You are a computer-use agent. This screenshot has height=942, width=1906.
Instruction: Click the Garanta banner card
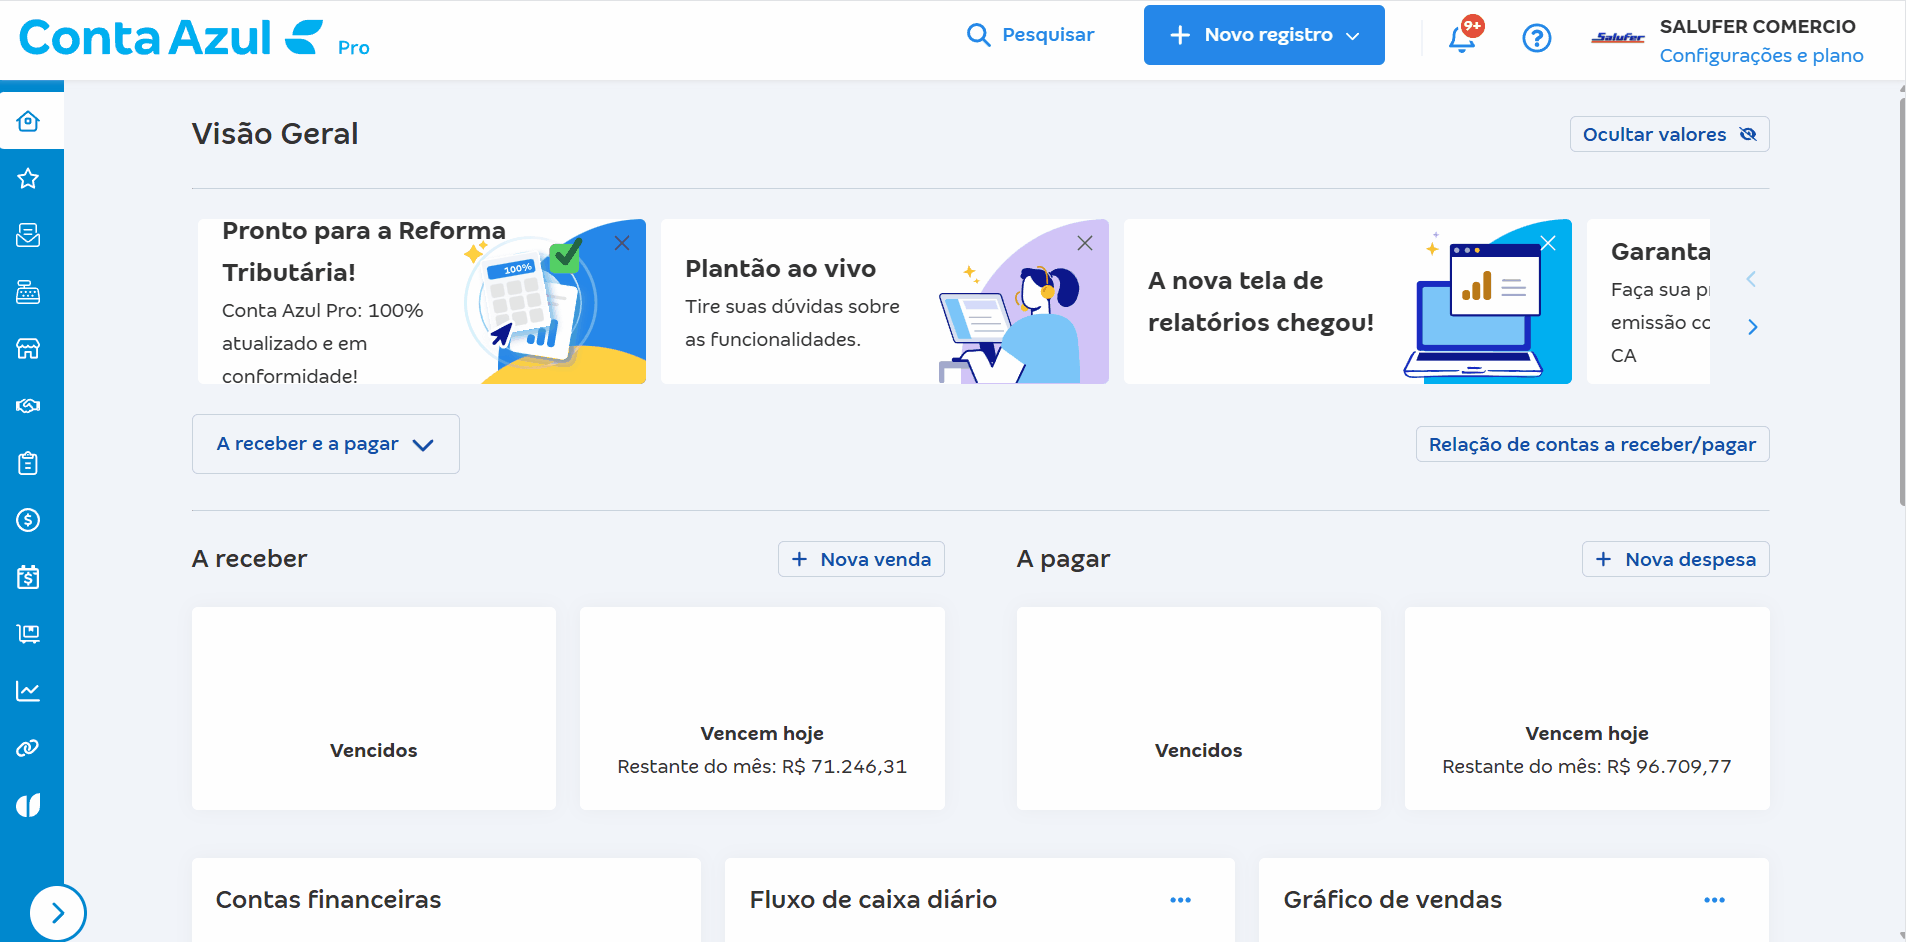[1648, 301]
